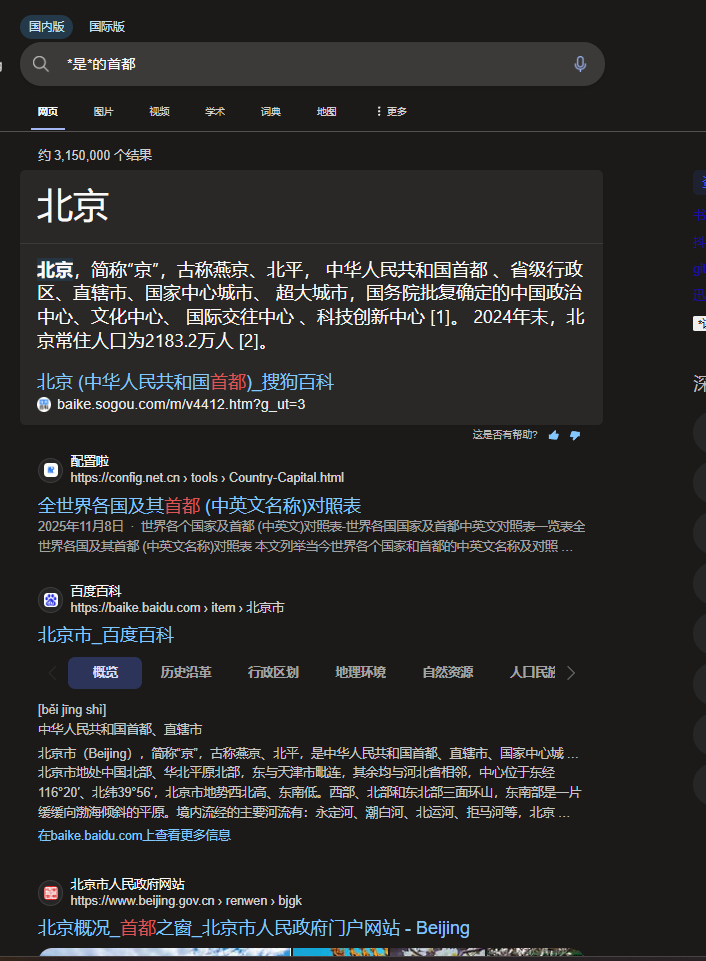This screenshot has width=706, height=961.
Task: Click 约 3,150,000 个结果 count text
Action: tap(94, 155)
